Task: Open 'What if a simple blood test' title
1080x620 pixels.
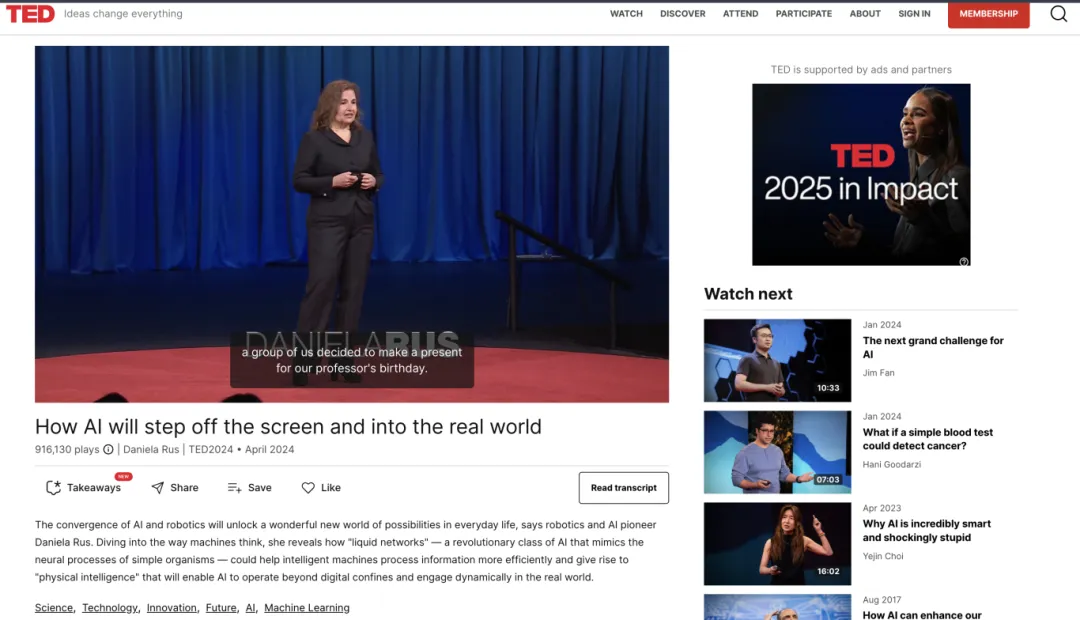Action: pyautogui.click(x=927, y=439)
